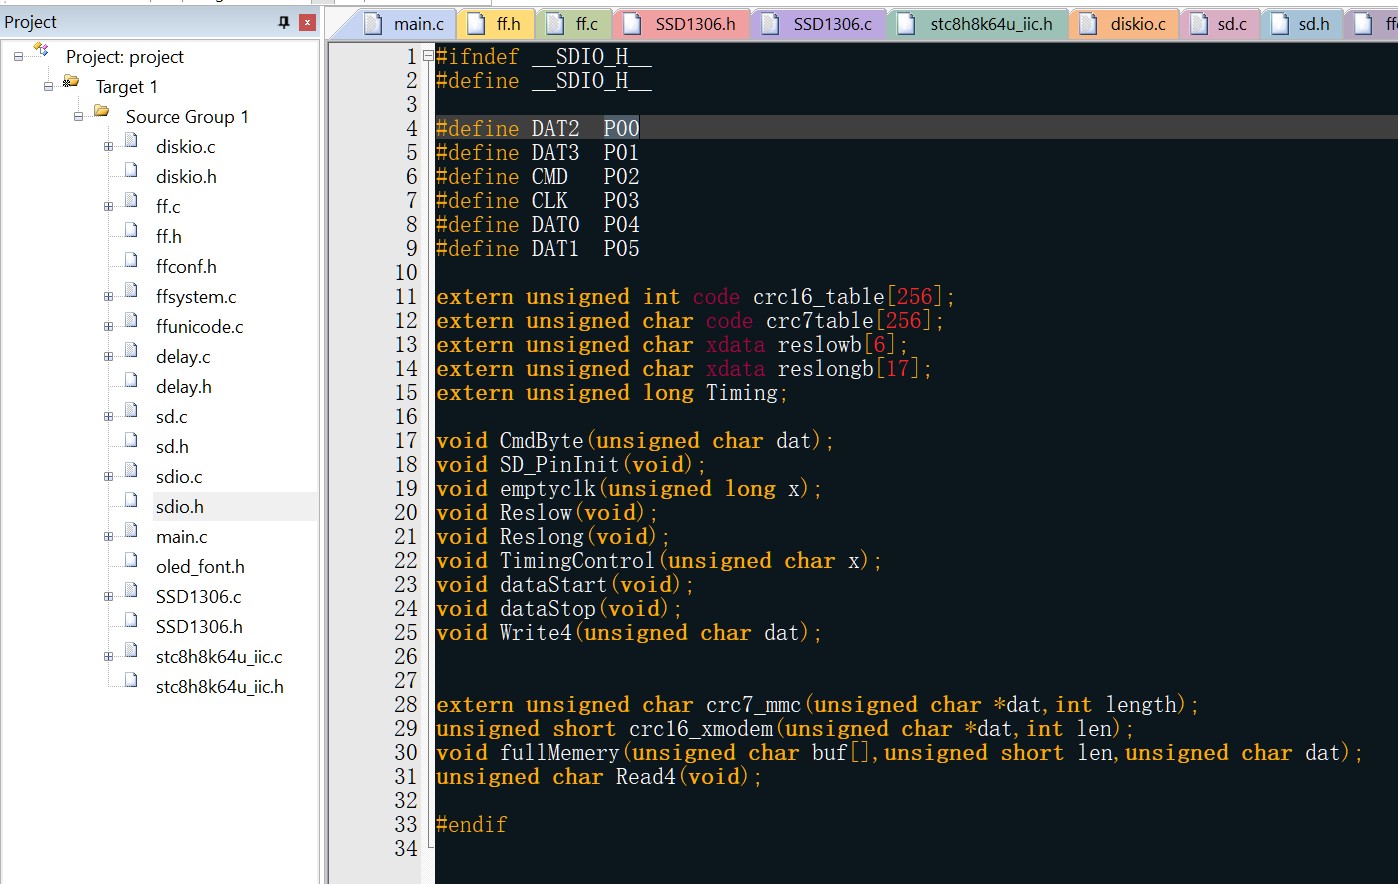Image resolution: width=1398 pixels, height=884 pixels.
Task: Pin the Project panel with pushpin icon
Action: 284,22
